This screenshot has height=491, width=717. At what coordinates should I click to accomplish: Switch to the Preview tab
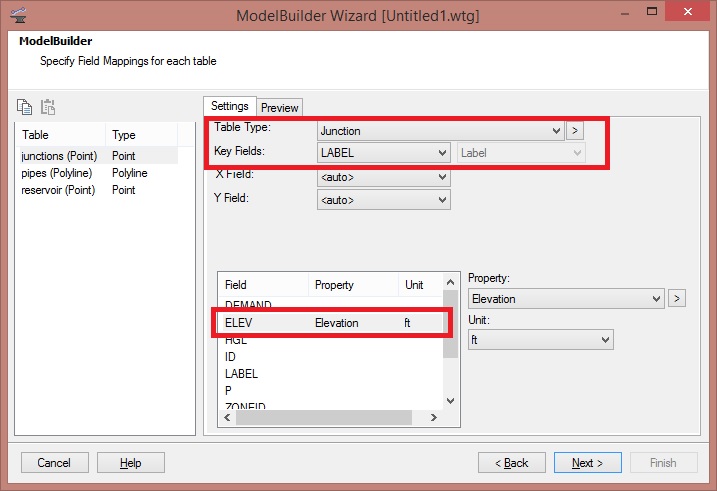pos(279,108)
